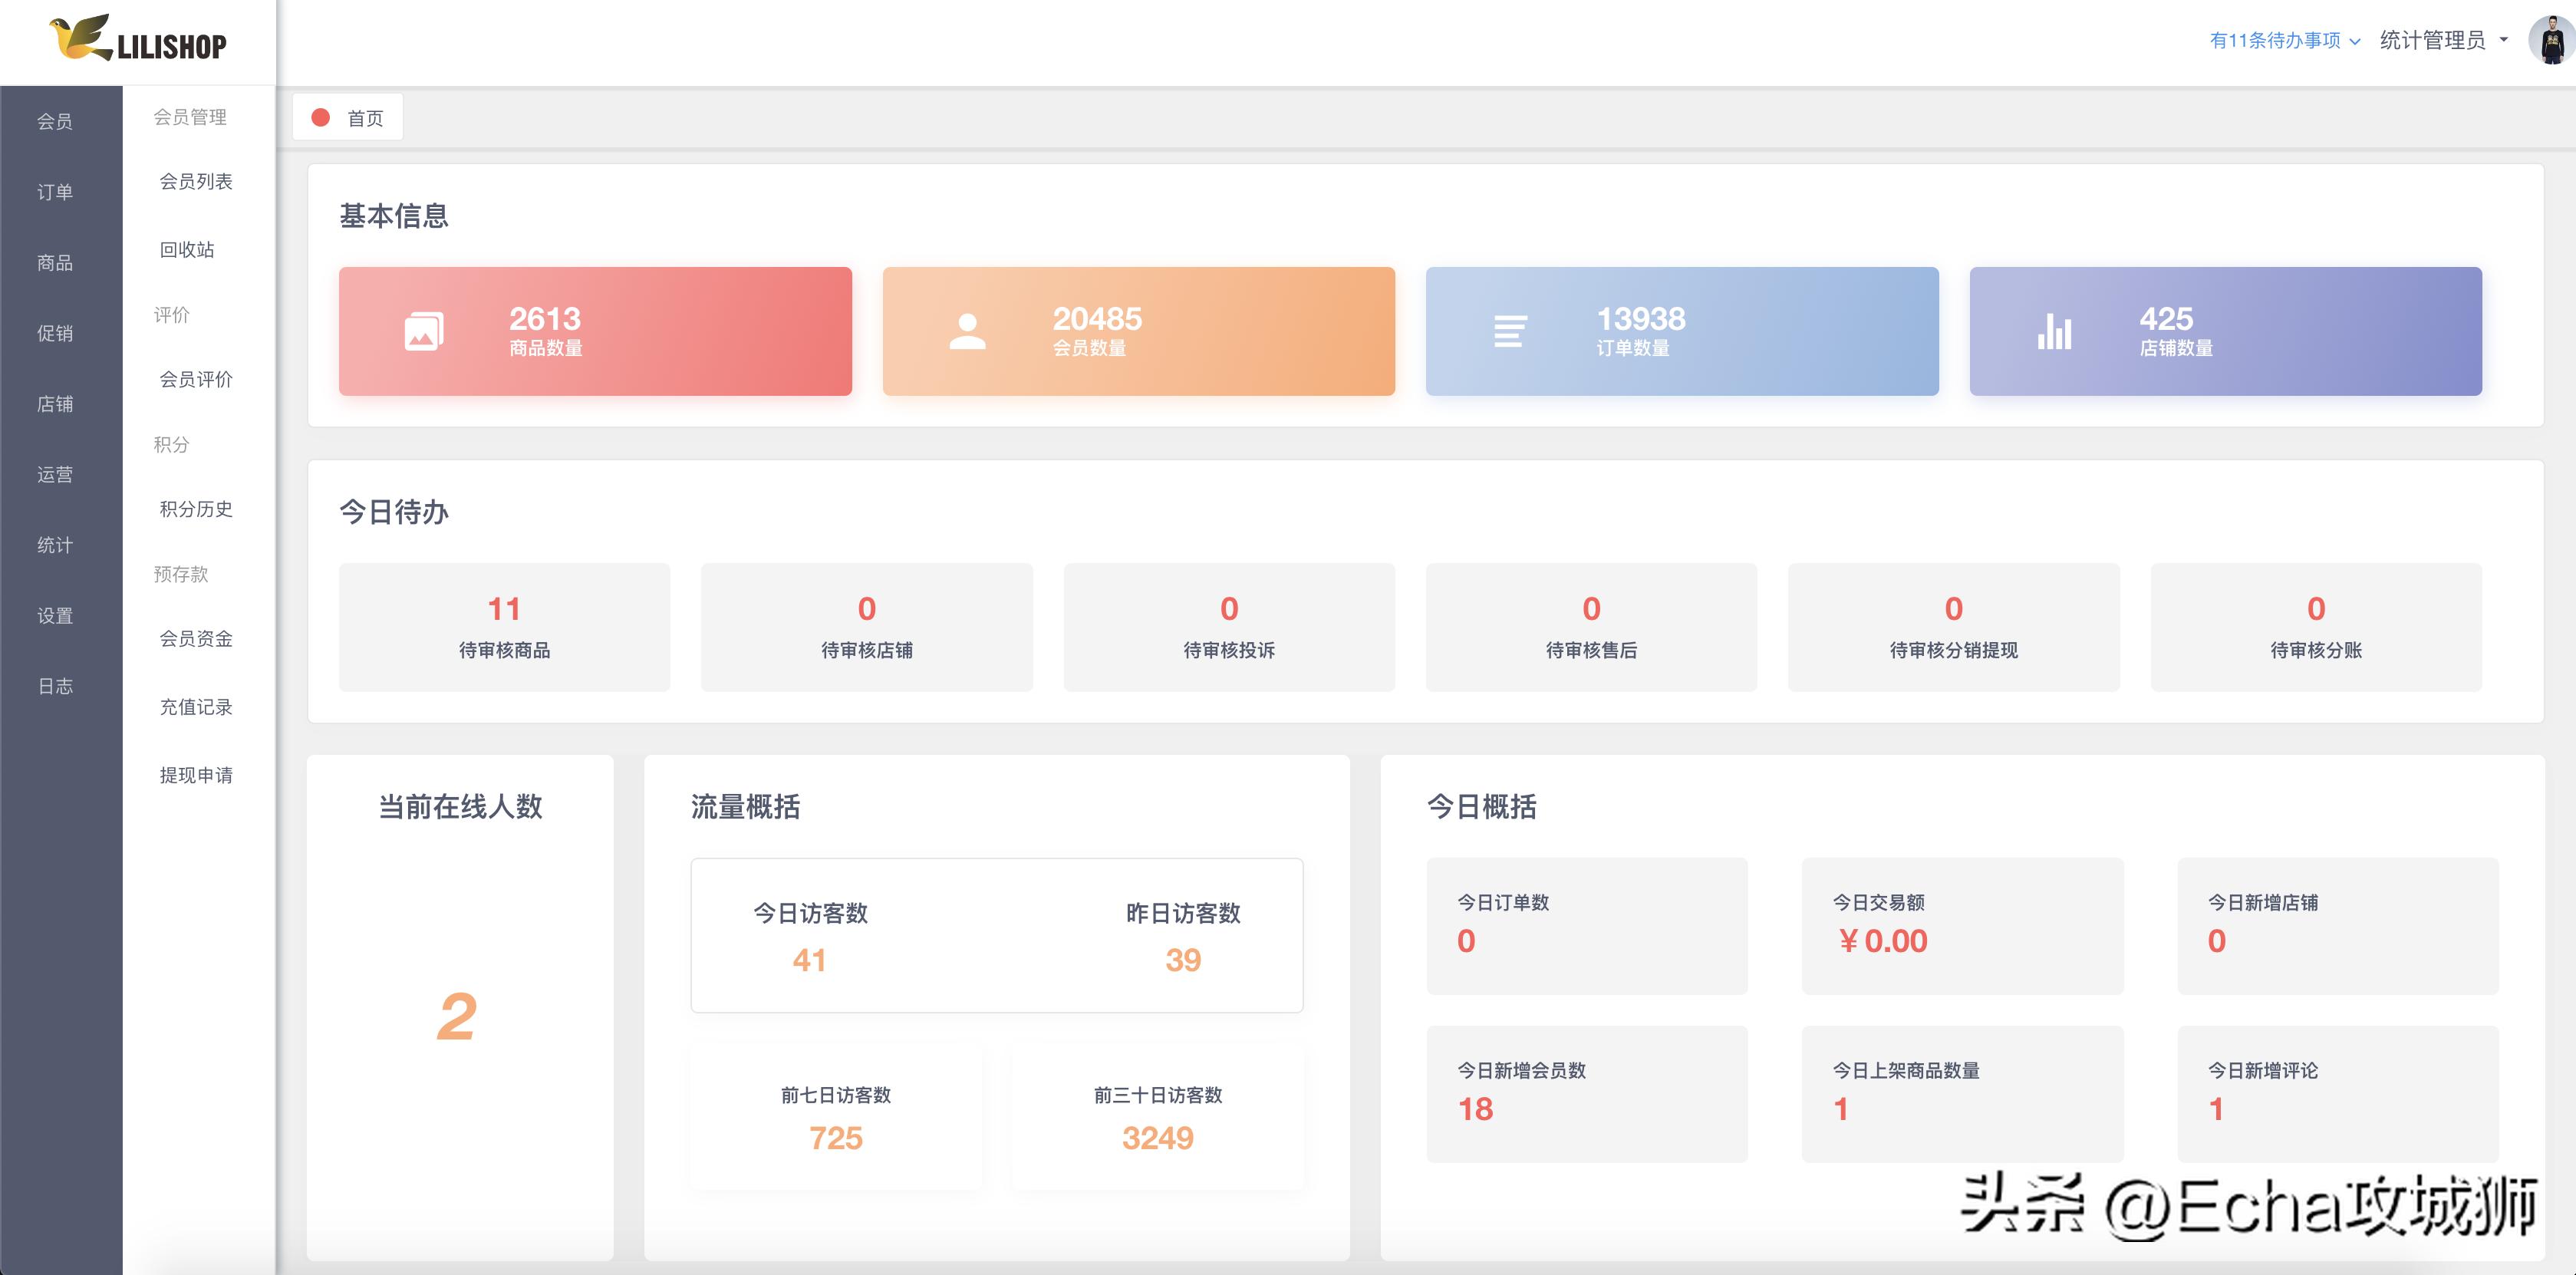Open the 设置 section in sidebar
Screen dimensions: 2576x1275
click(55, 616)
